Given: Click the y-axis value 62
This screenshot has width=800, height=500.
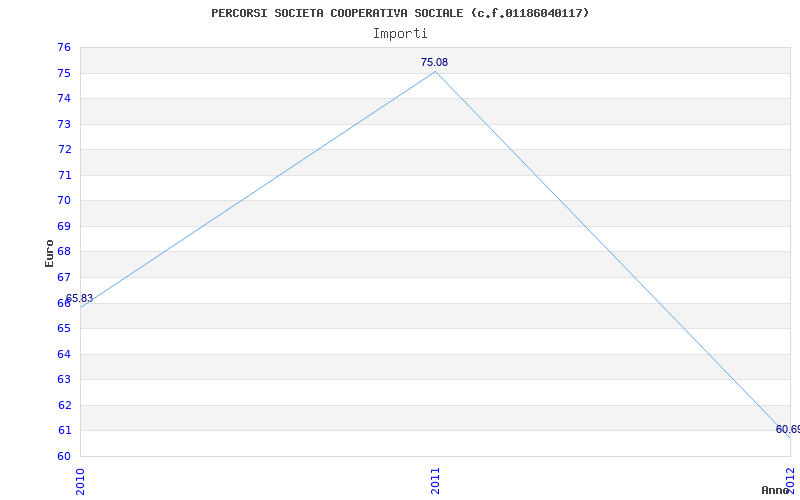Looking at the screenshot, I should click(x=64, y=405).
